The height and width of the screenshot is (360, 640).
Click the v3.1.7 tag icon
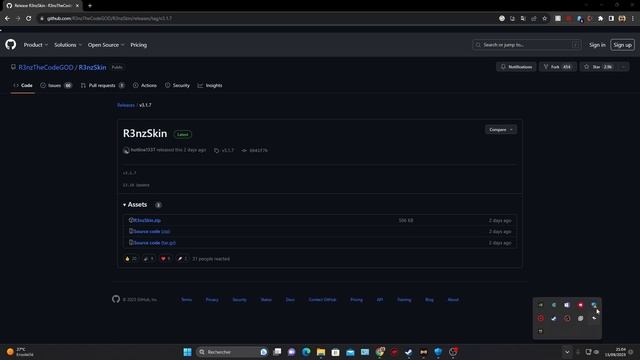tap(216, 150)
